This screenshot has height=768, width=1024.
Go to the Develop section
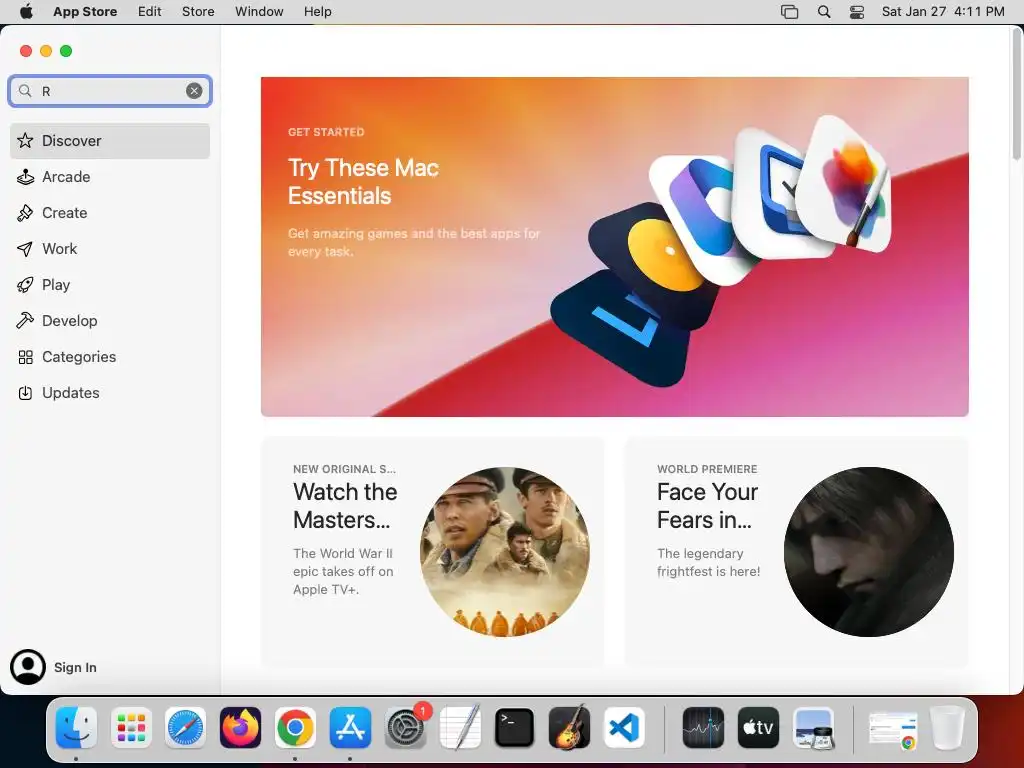pos(110,321)
